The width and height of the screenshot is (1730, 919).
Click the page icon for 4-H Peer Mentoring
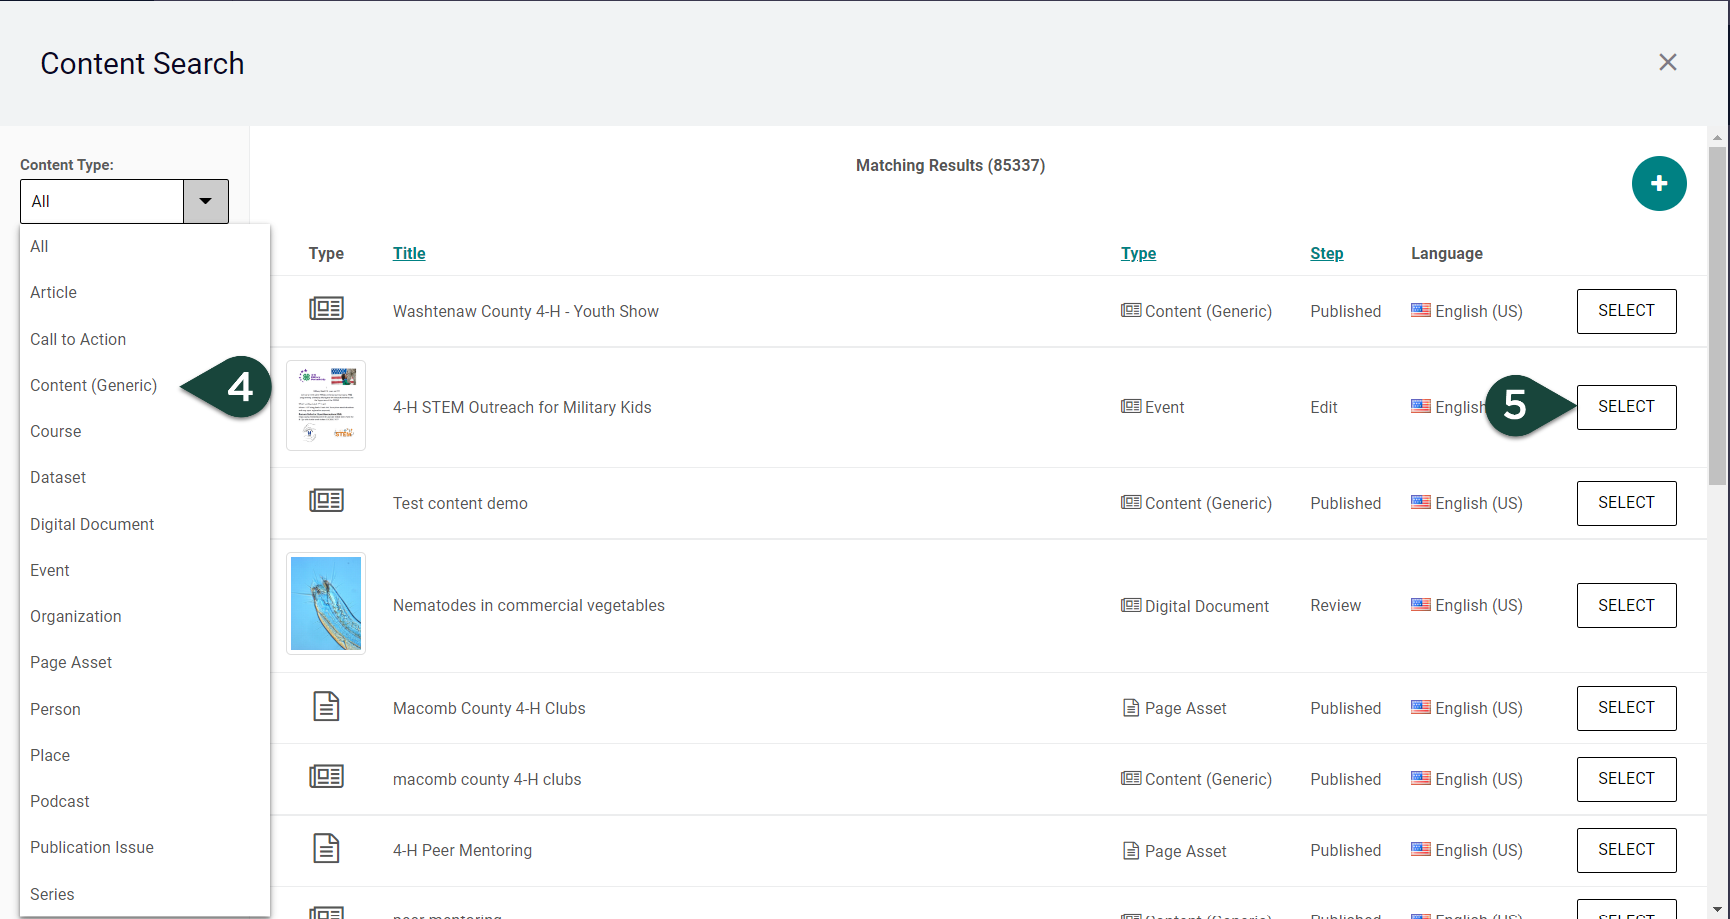(326, 849)
